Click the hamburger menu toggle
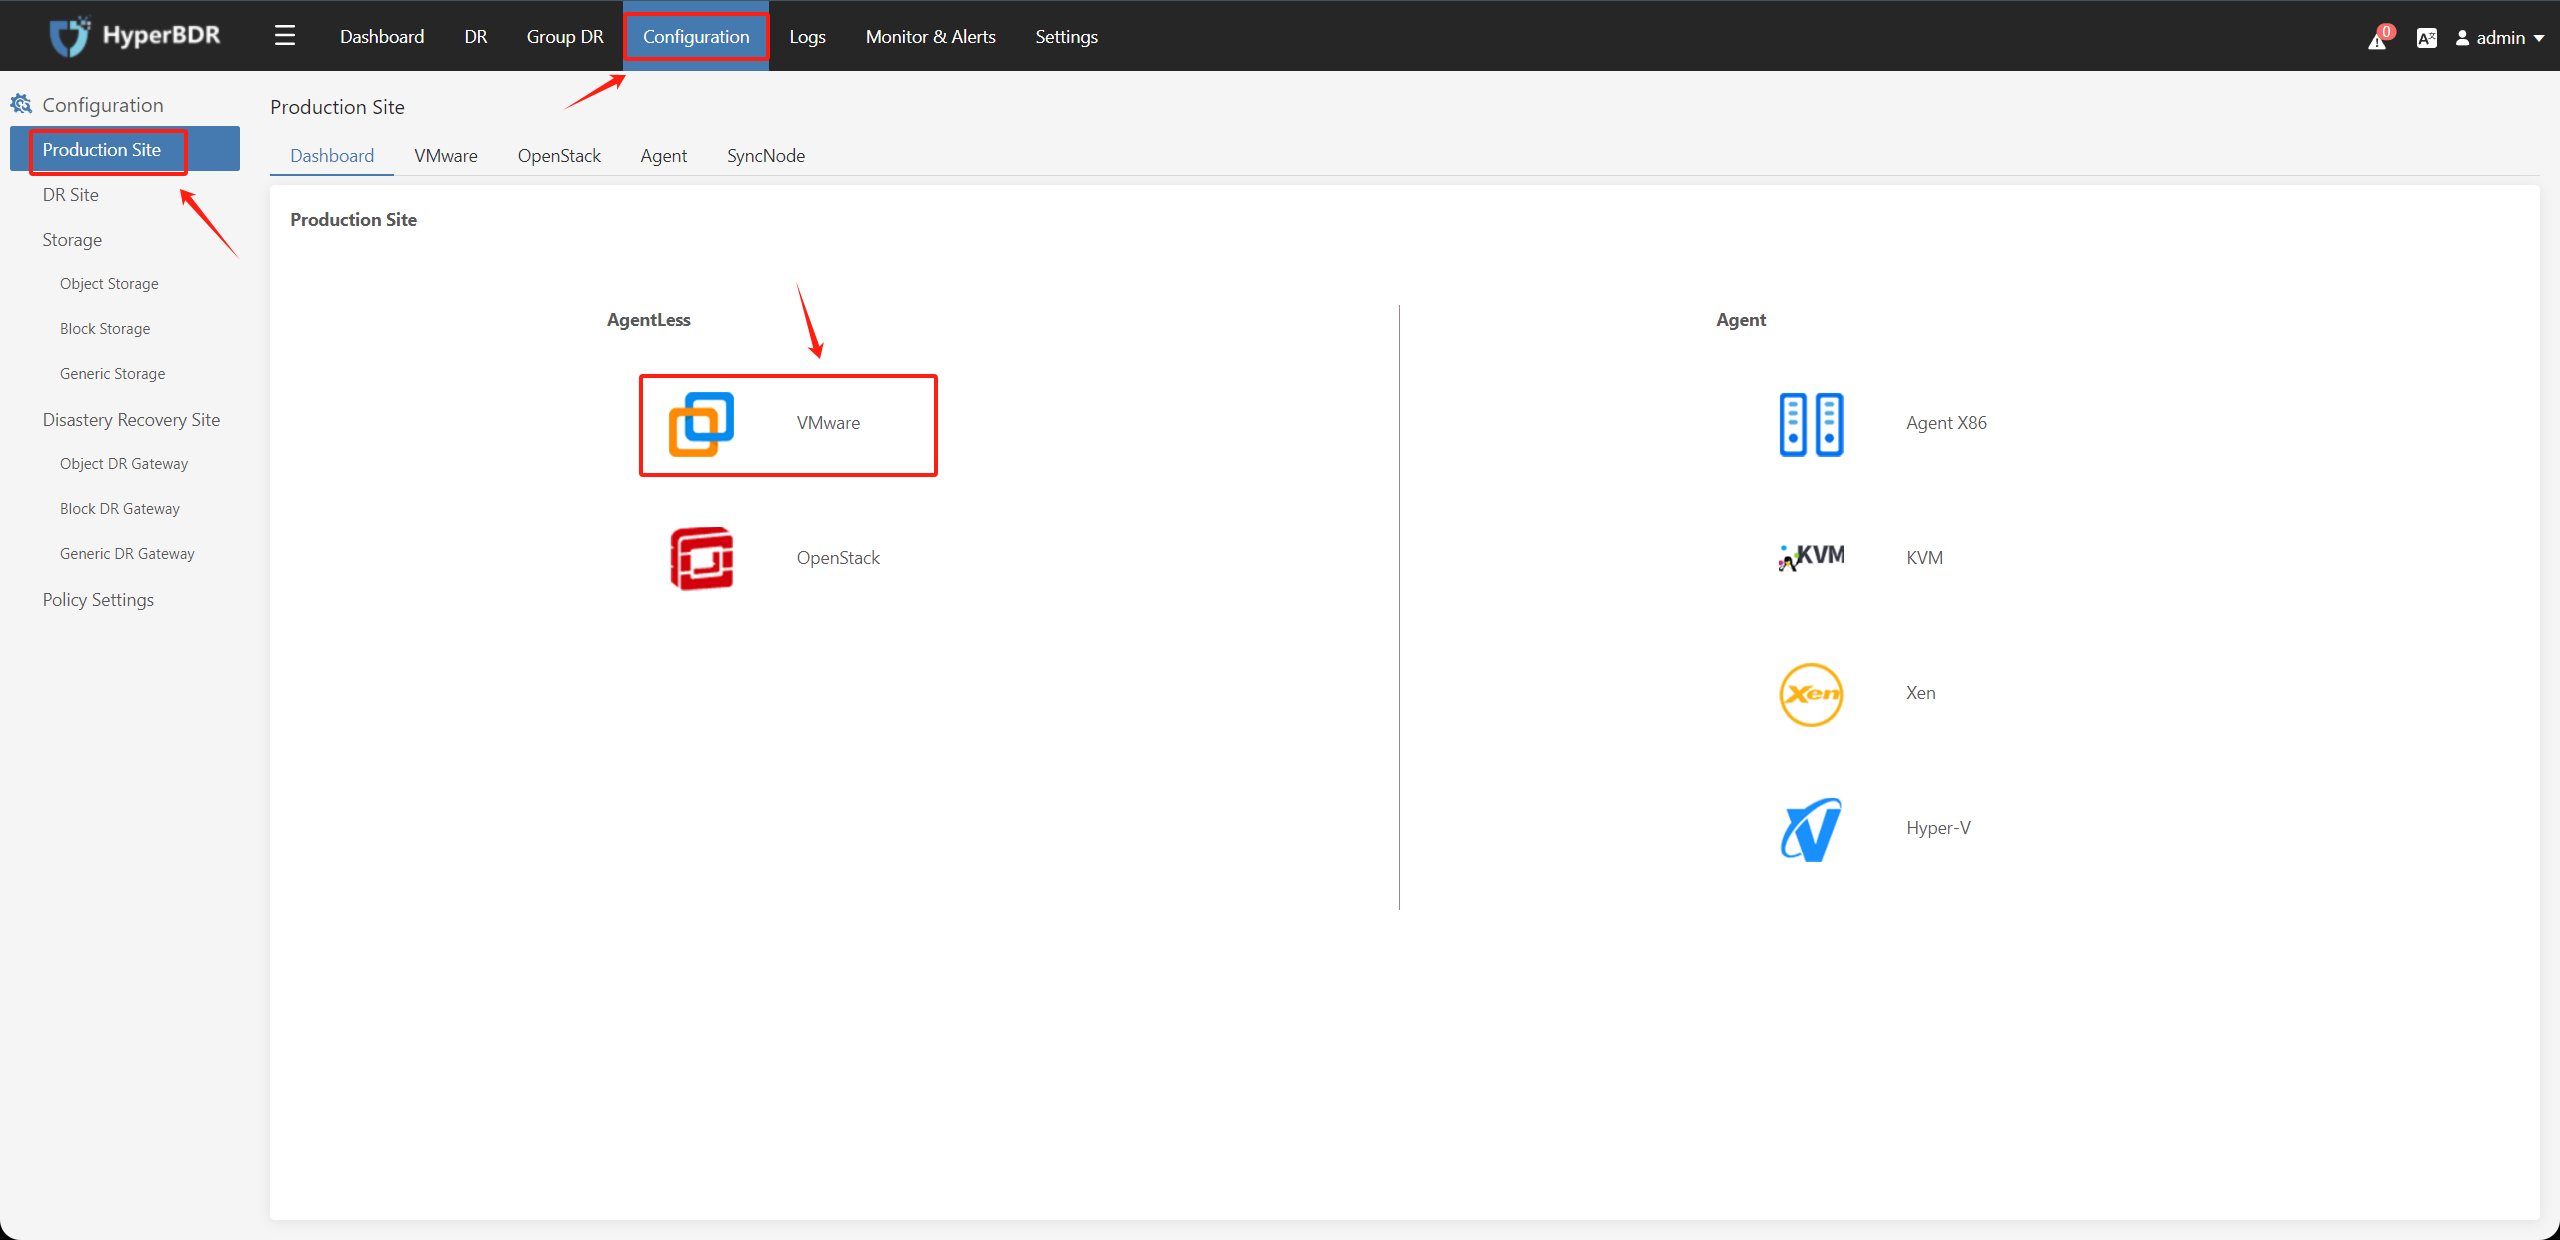The width and height of the screenshot is (2560, 1240). point(284,36)
